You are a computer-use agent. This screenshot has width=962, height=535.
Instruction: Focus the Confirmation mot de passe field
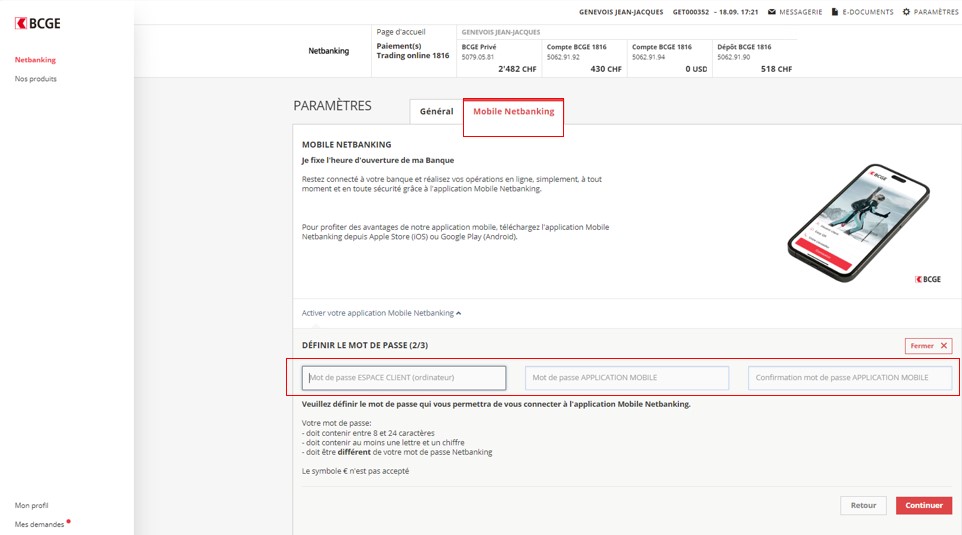click(x=850, y=378)
